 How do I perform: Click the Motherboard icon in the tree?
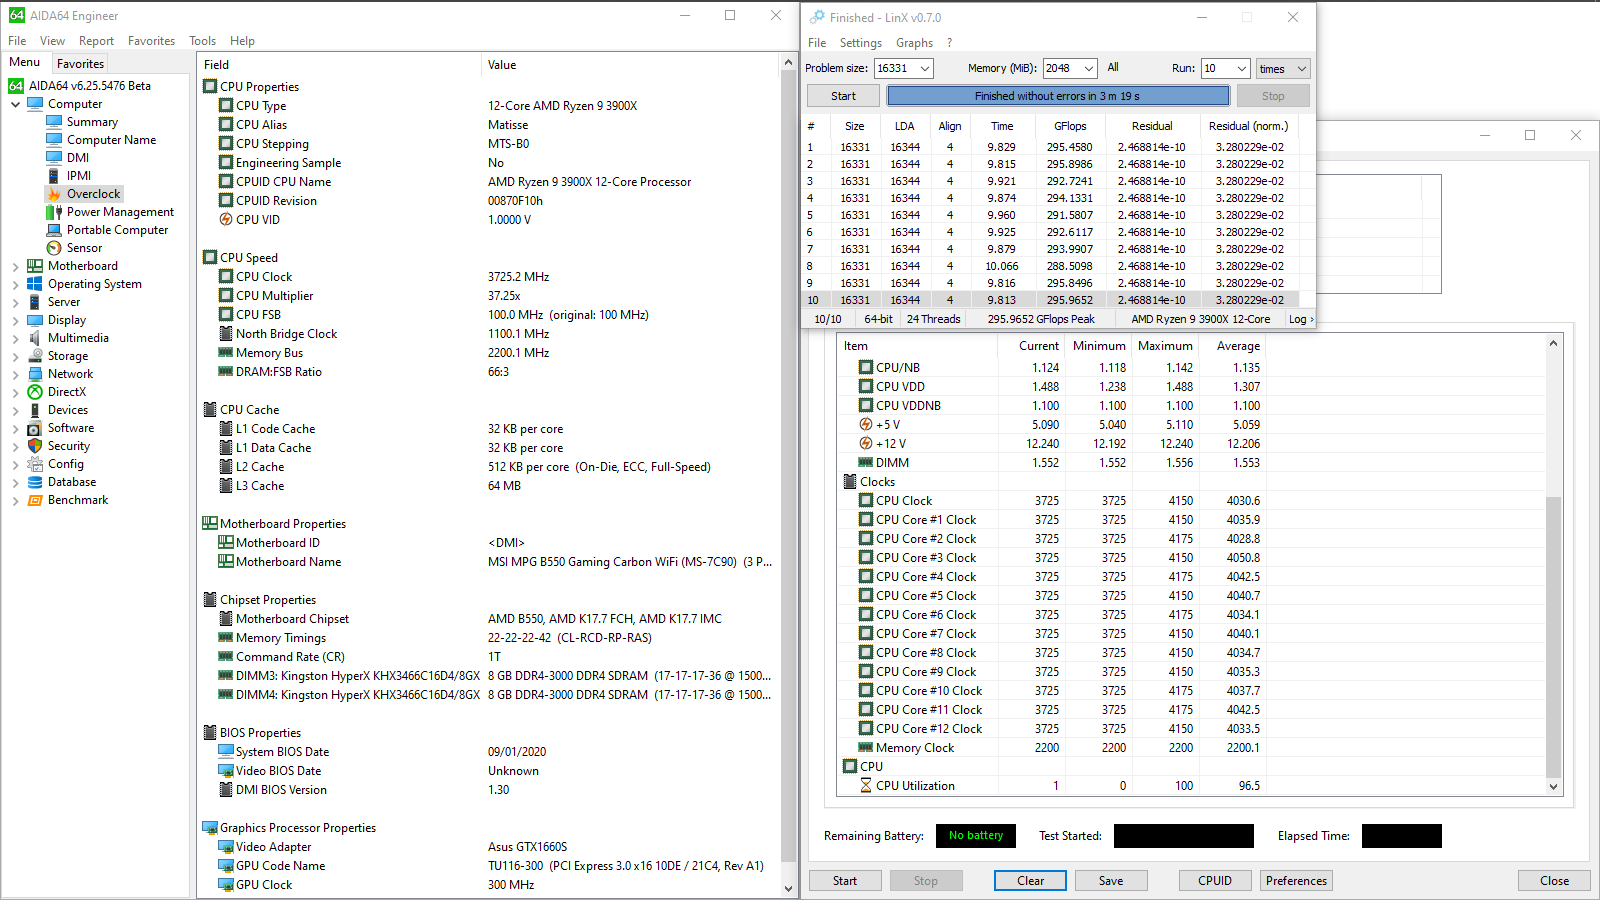[35, 266]
